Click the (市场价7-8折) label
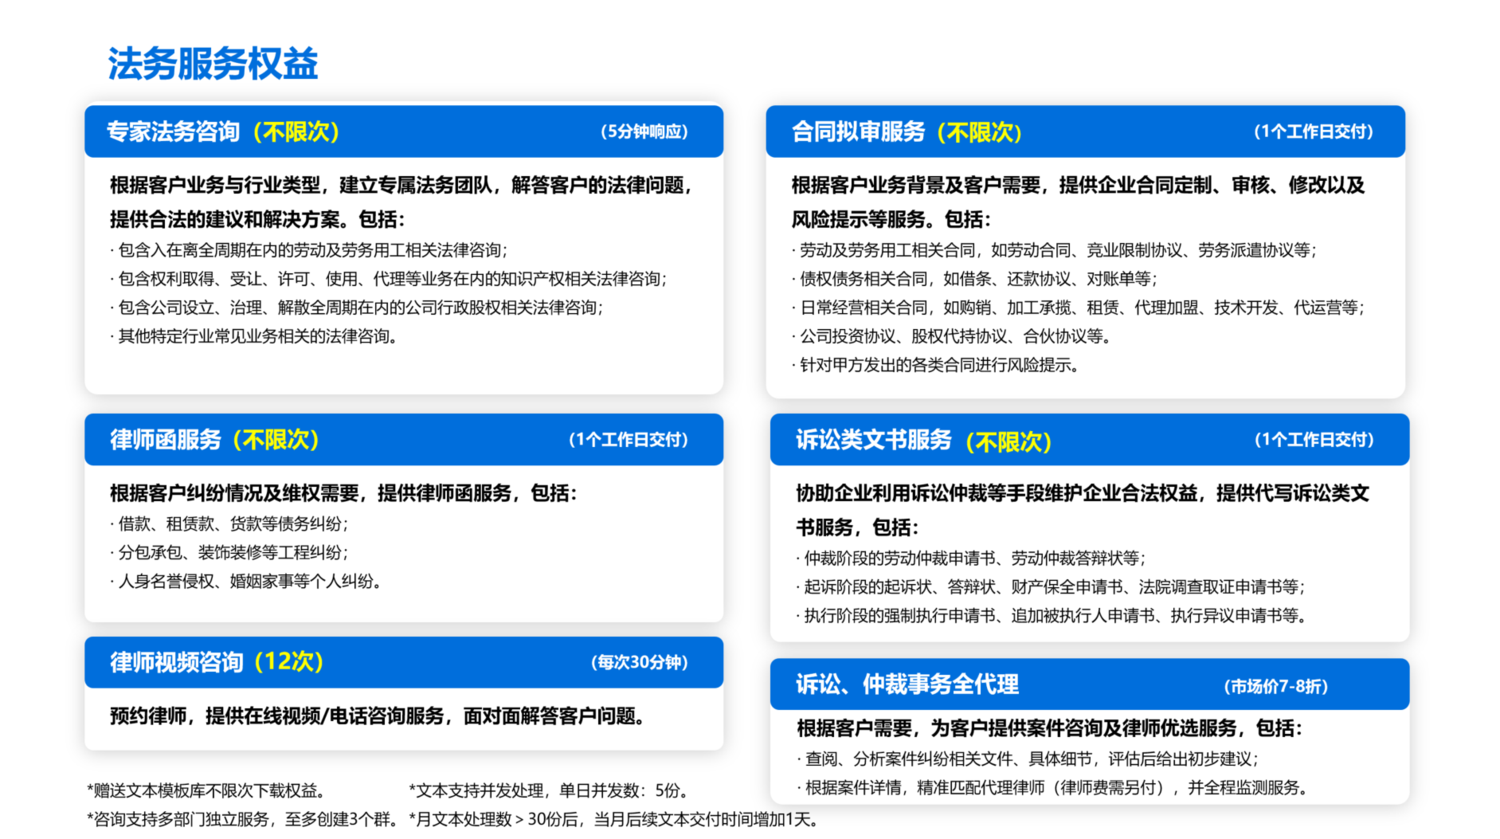 coord(1276,687)
